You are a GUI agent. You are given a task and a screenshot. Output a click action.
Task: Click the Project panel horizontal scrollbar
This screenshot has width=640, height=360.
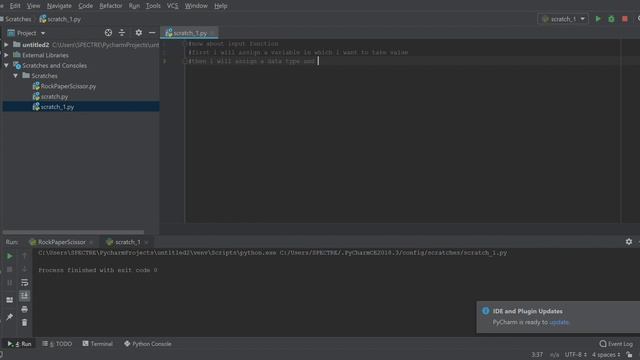pyautogui.click(x=73, y=232)
